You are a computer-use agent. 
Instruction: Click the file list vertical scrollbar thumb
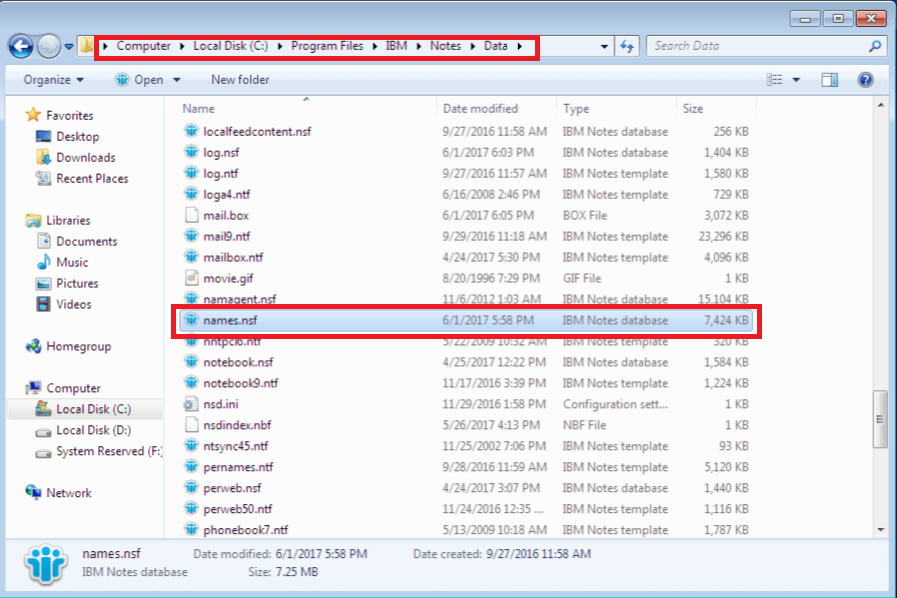(880, 419)
